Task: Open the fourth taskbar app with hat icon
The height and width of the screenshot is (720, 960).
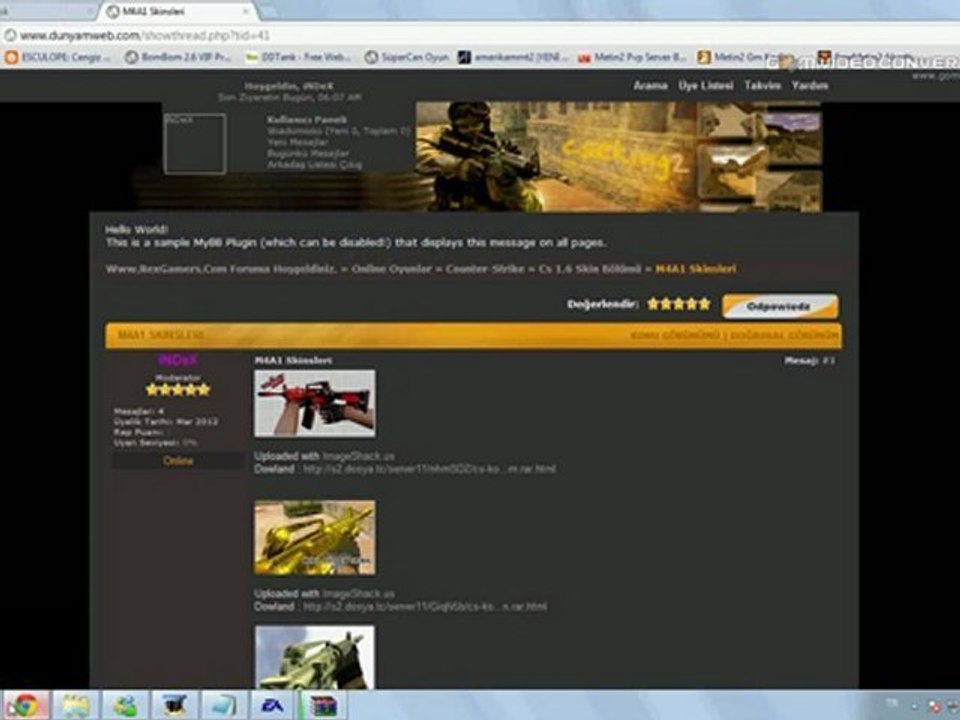Action: pyautogui.click(x=174, y=705)
